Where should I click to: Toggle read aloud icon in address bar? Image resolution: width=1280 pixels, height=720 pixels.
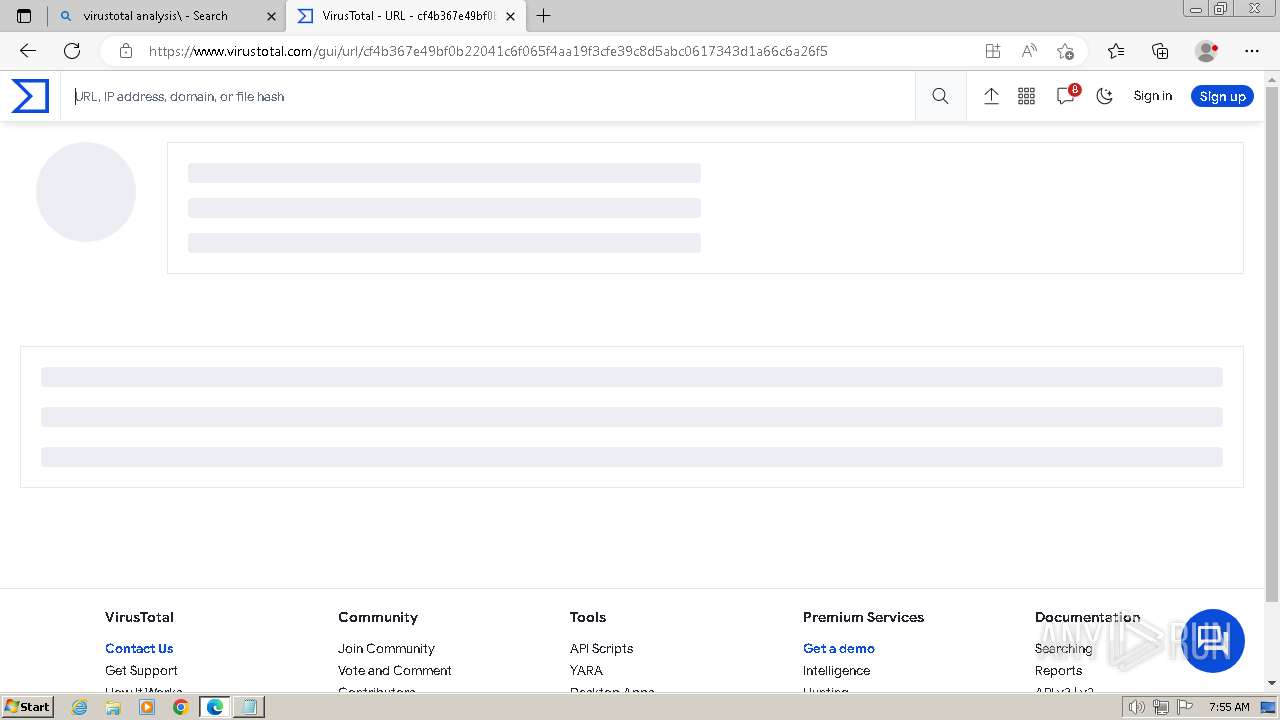(x=1029, y=51)
